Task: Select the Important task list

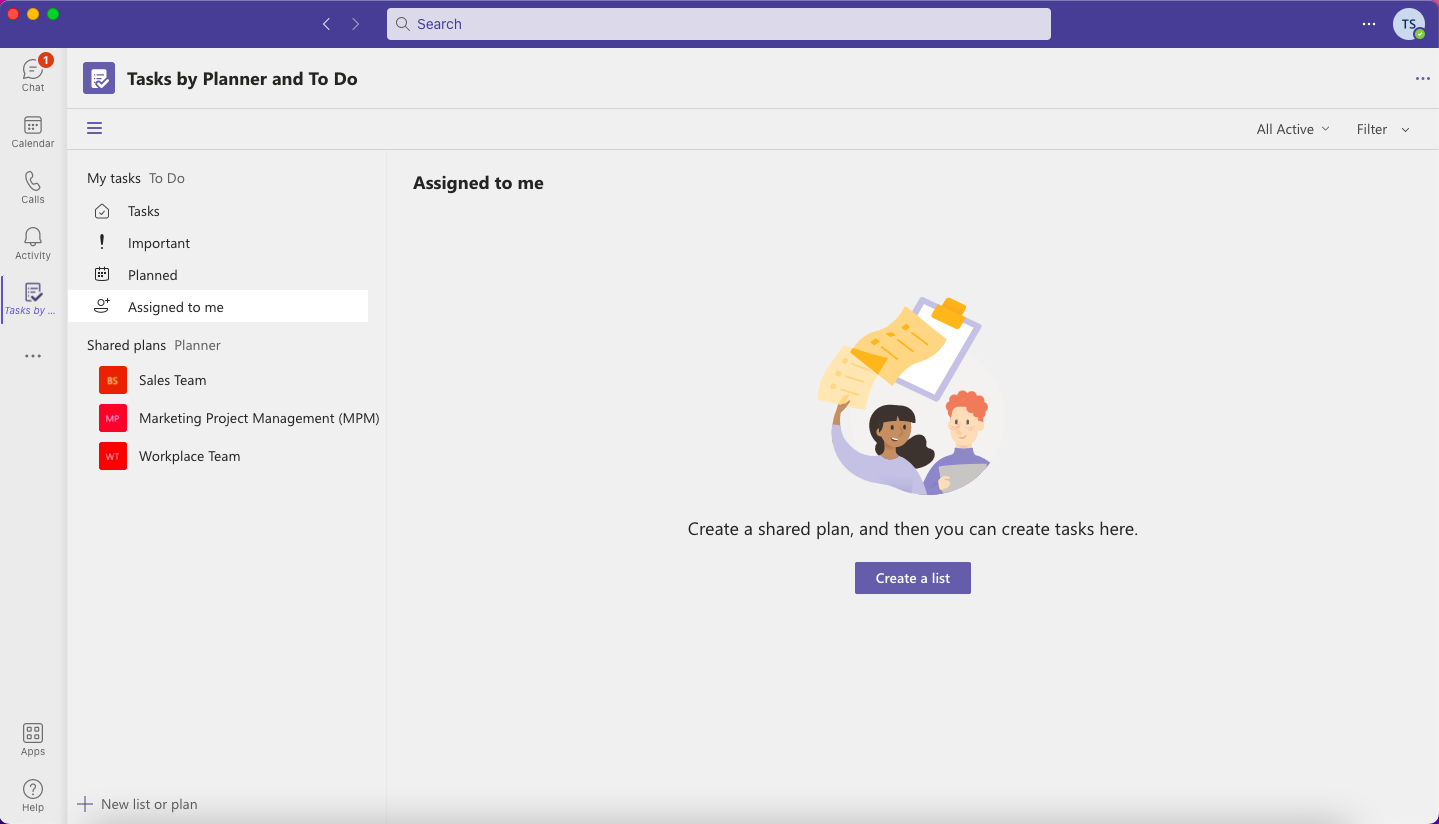Action: click(x=158, y=243)
